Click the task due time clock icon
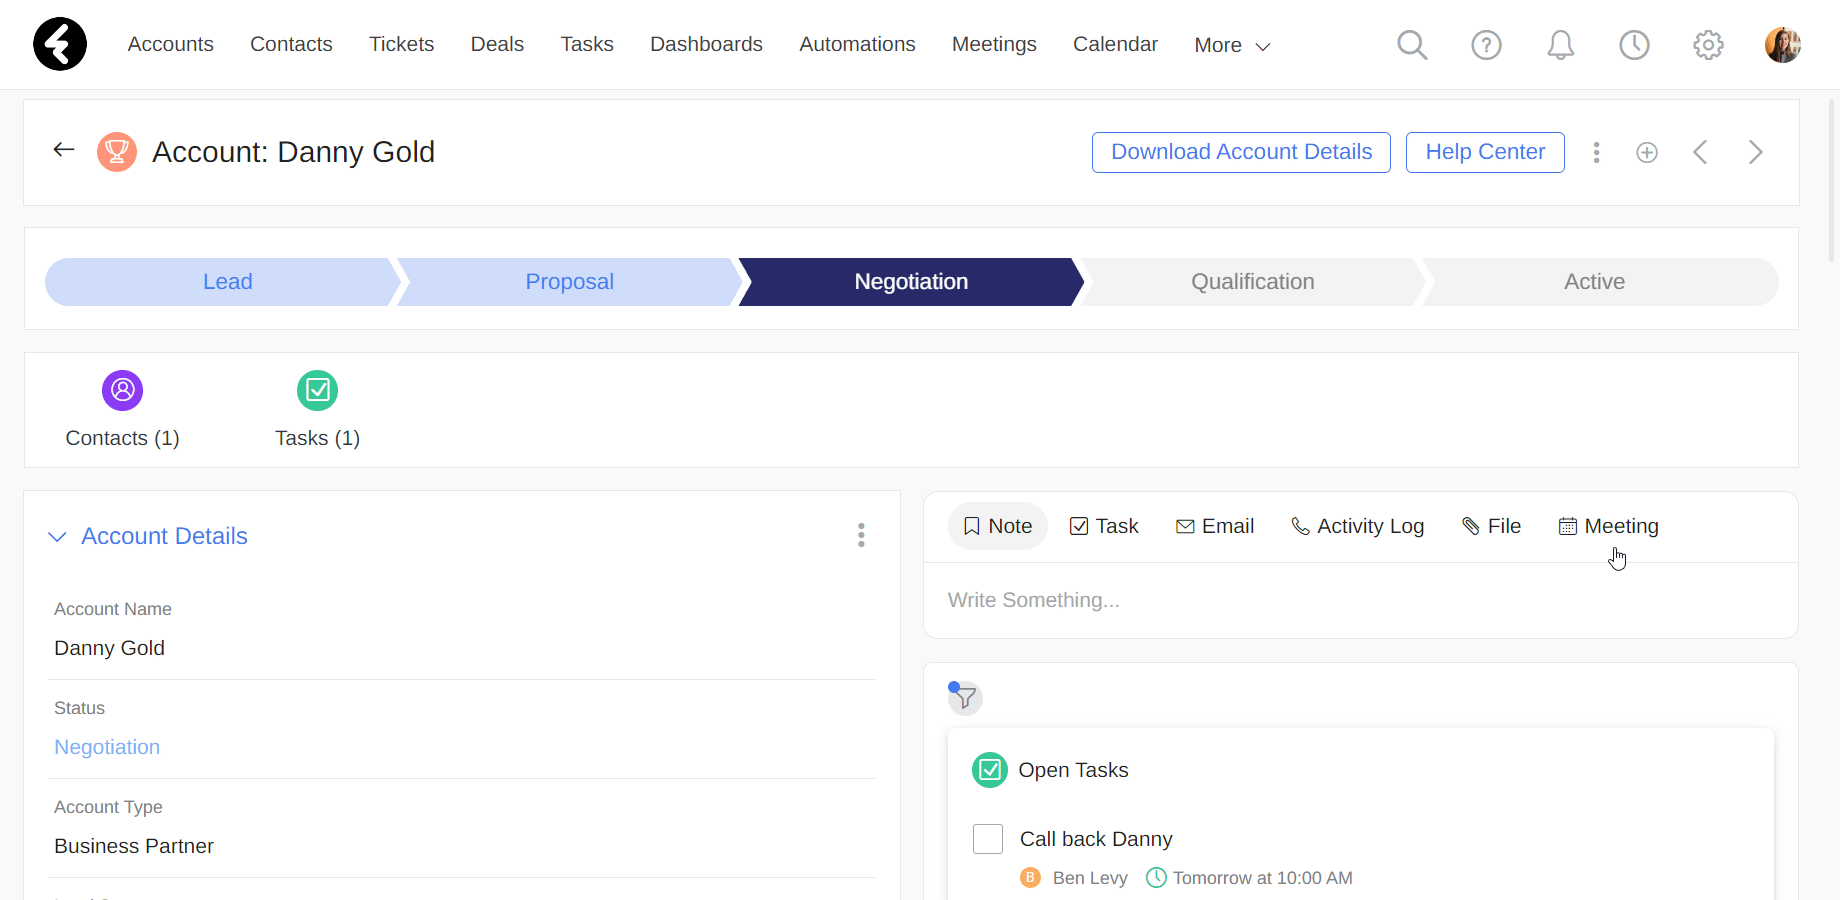 1156,877
